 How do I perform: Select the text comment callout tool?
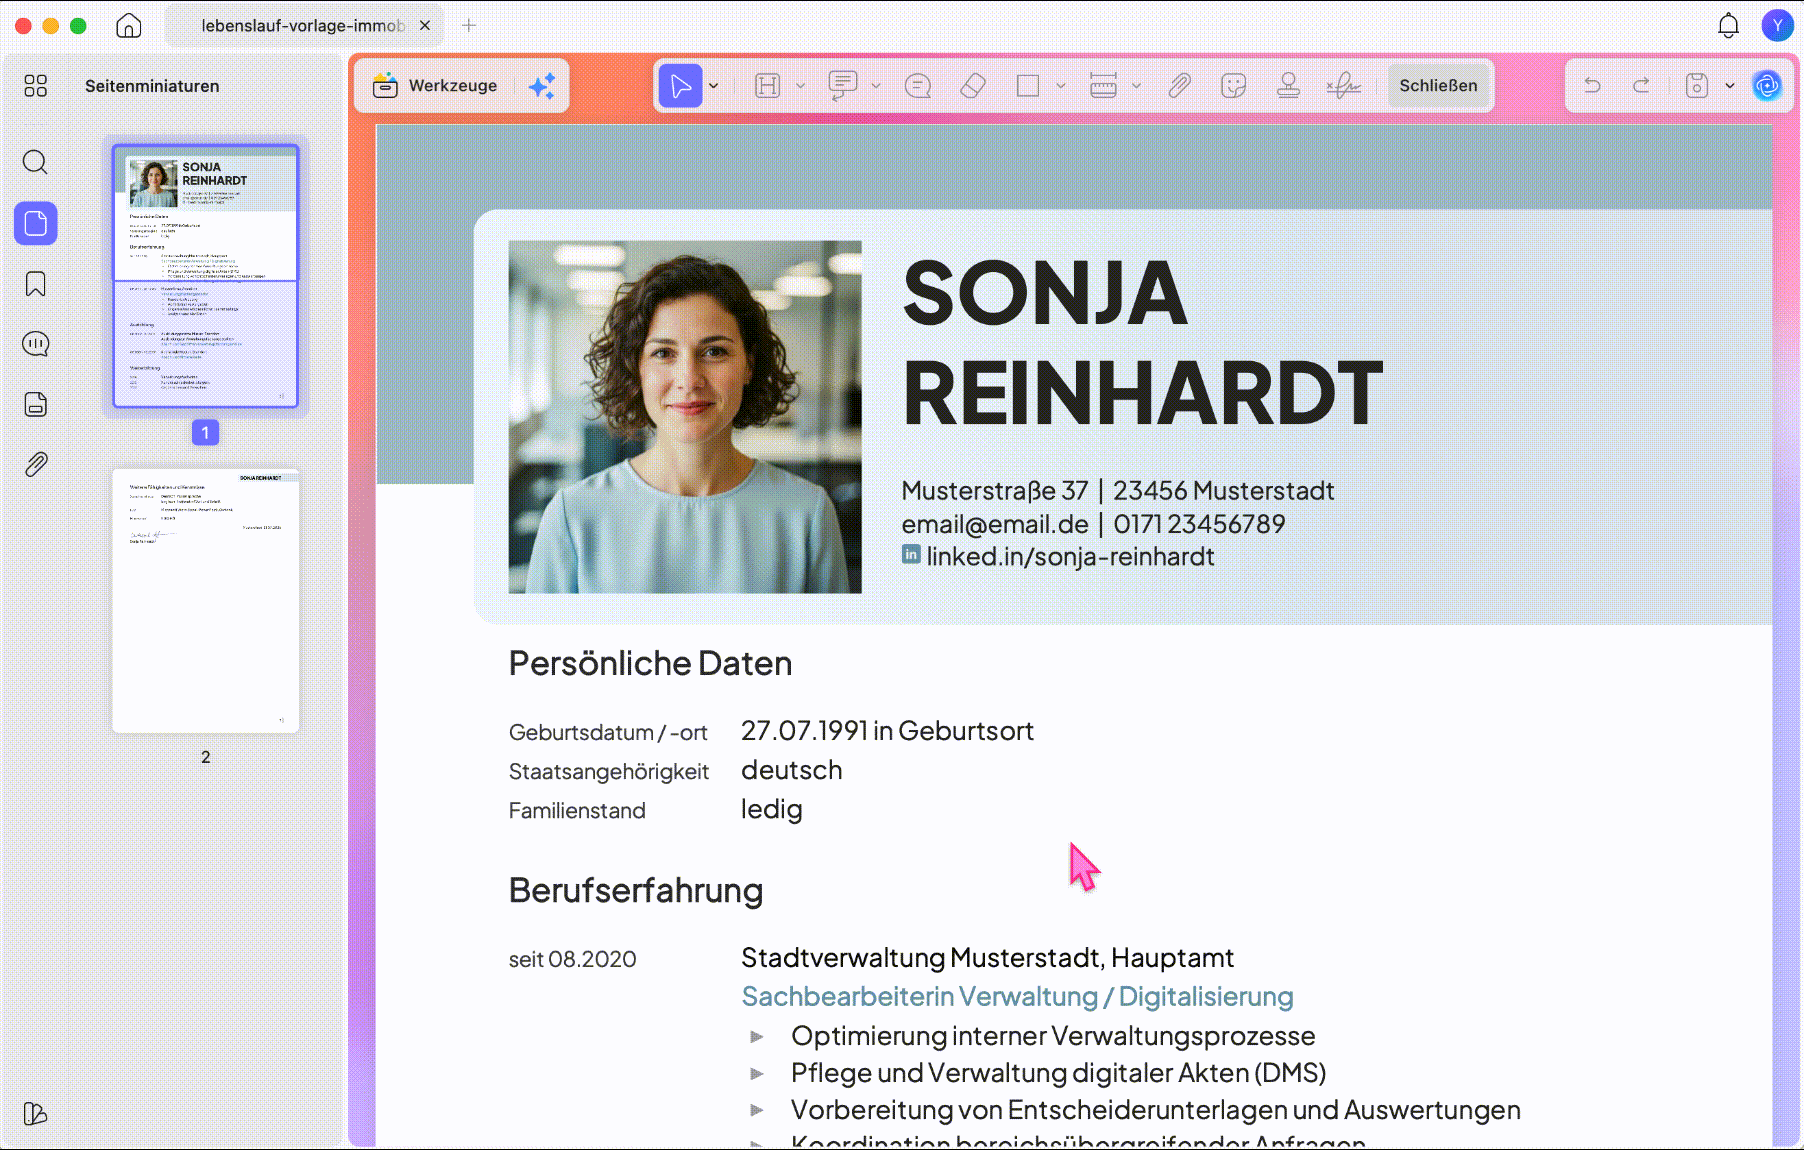[x=843, y=86]
